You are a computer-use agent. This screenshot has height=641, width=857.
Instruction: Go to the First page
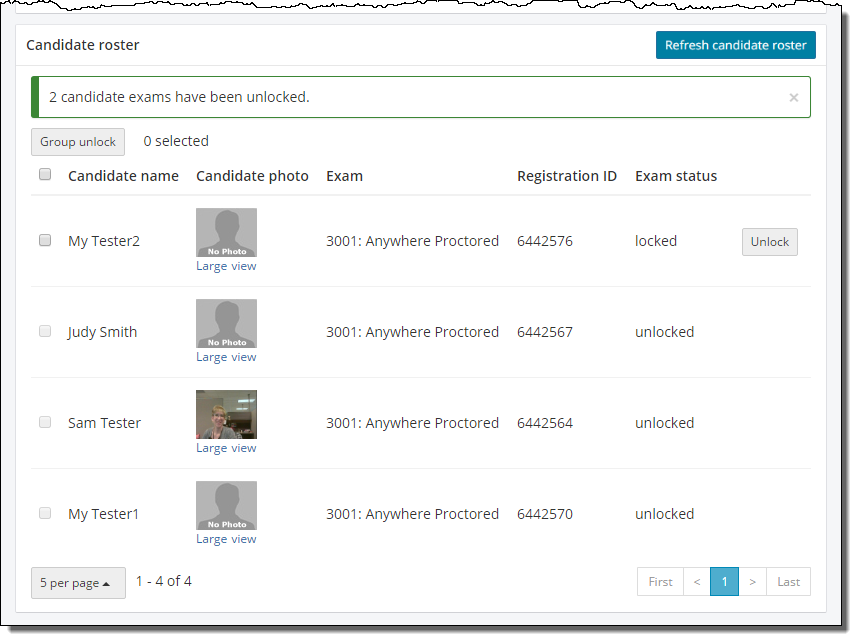point(660,582)
